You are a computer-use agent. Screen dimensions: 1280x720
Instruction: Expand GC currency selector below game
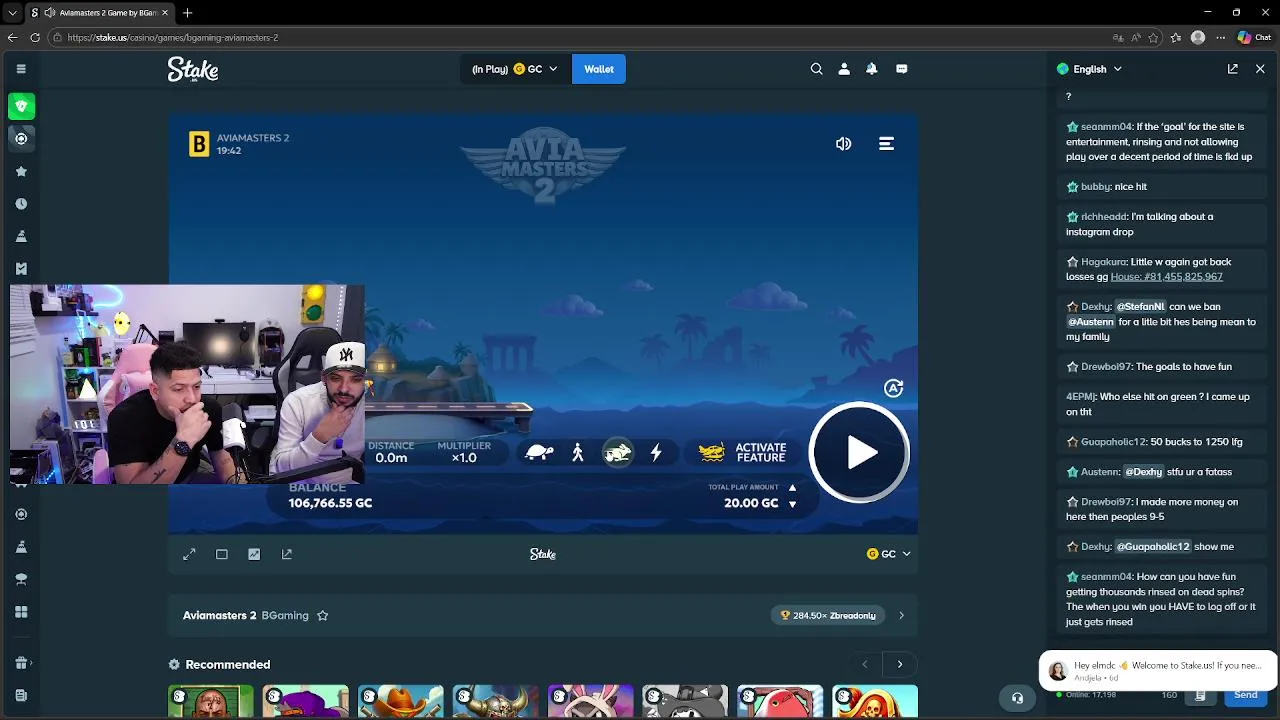(889, 554)
